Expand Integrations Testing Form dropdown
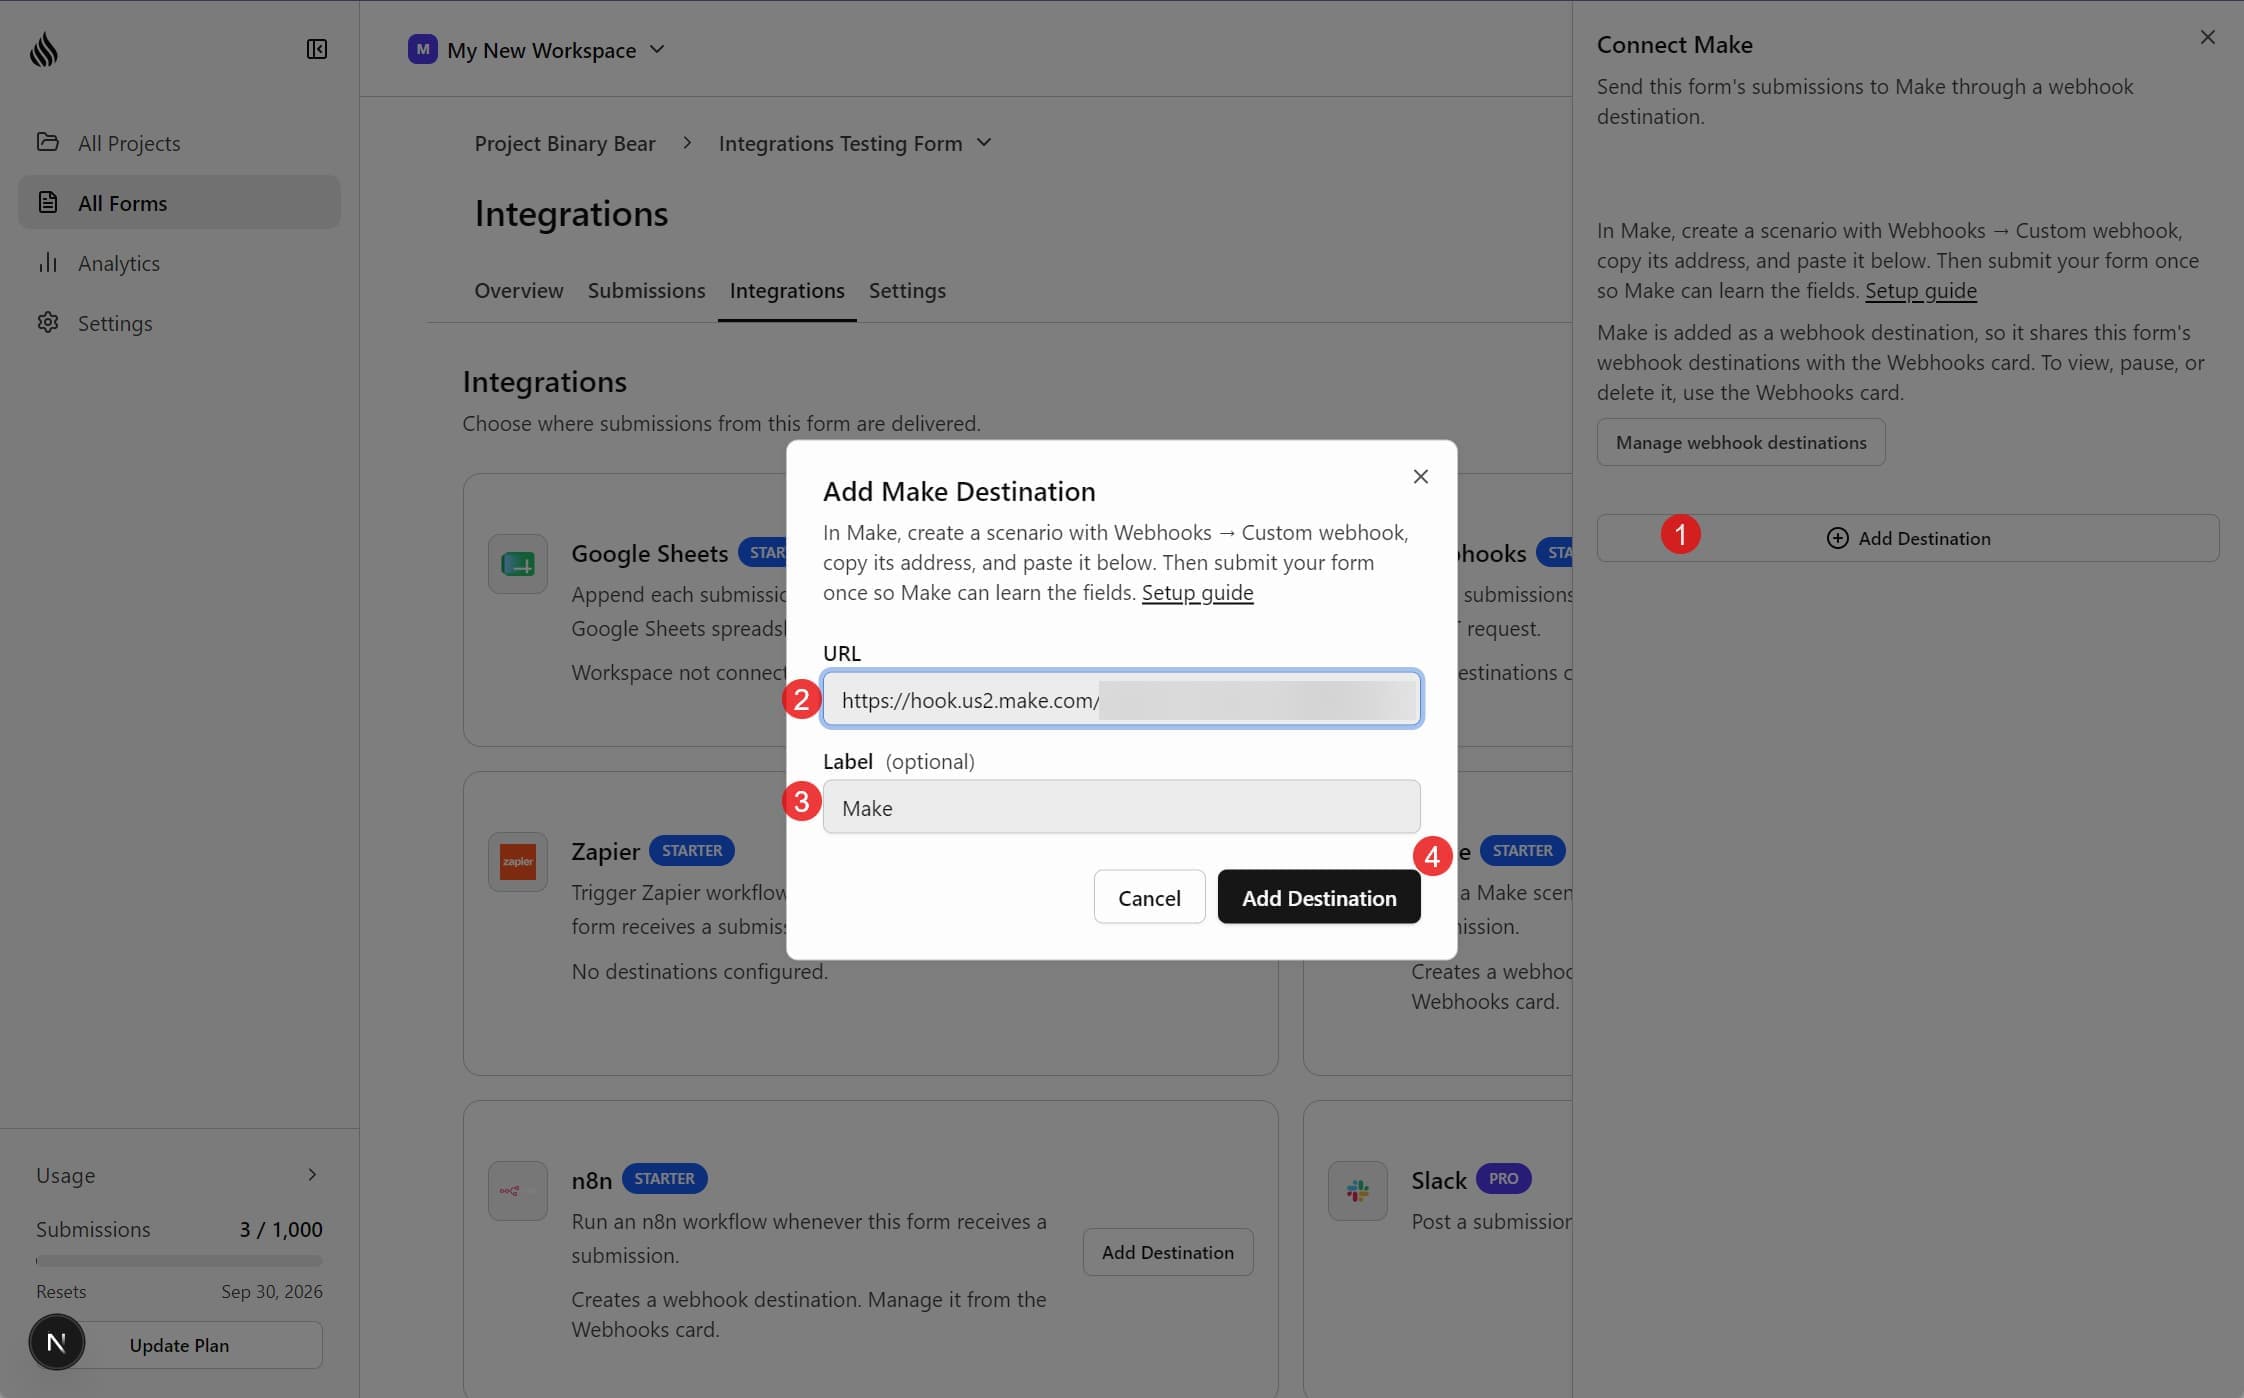This screenshot has width=2244, height=1398. [856, 143]
